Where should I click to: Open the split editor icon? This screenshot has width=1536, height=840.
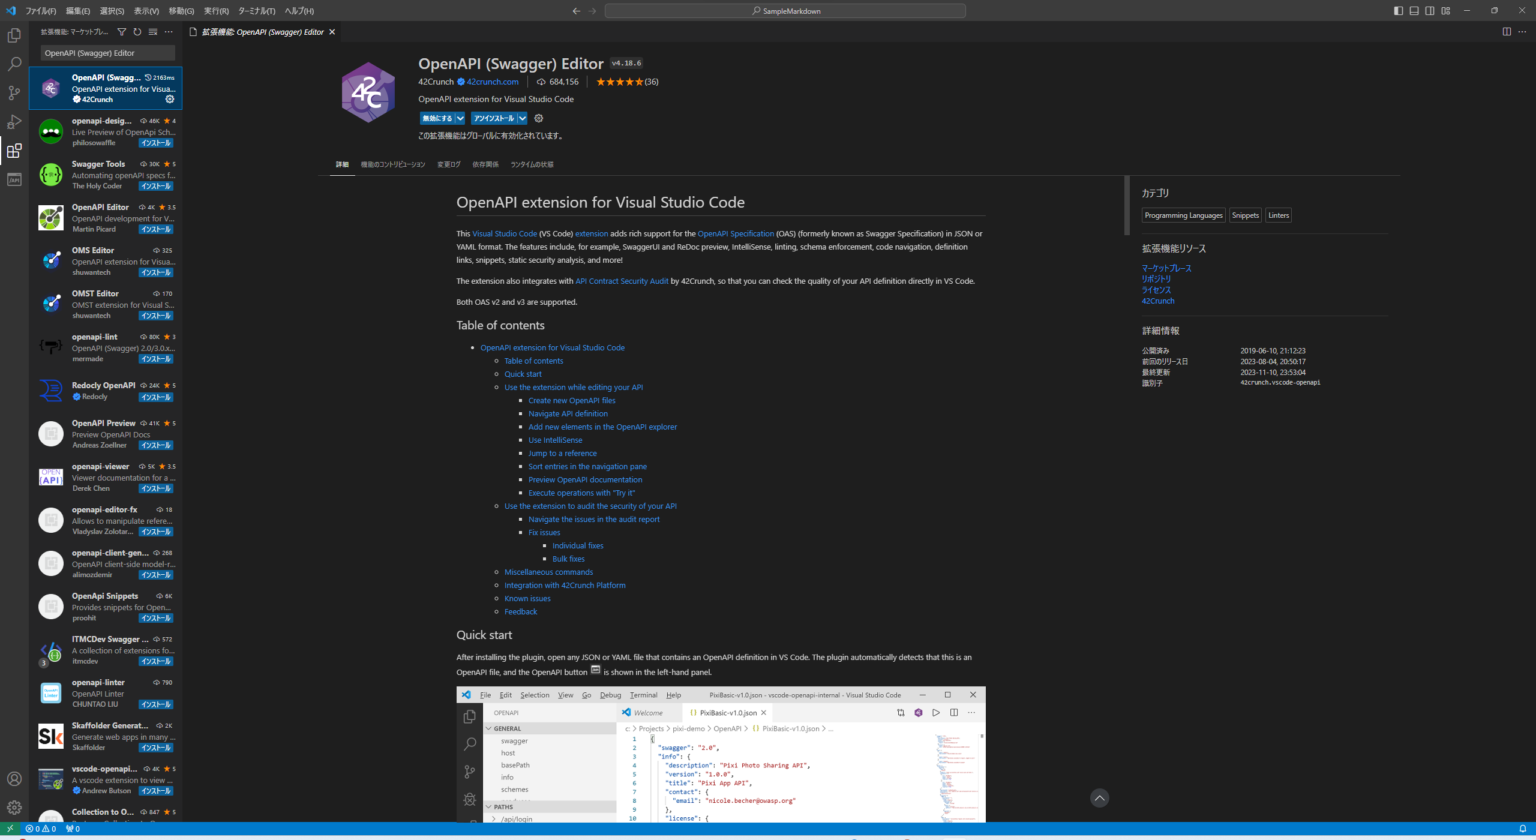(x=1507, y=31)
